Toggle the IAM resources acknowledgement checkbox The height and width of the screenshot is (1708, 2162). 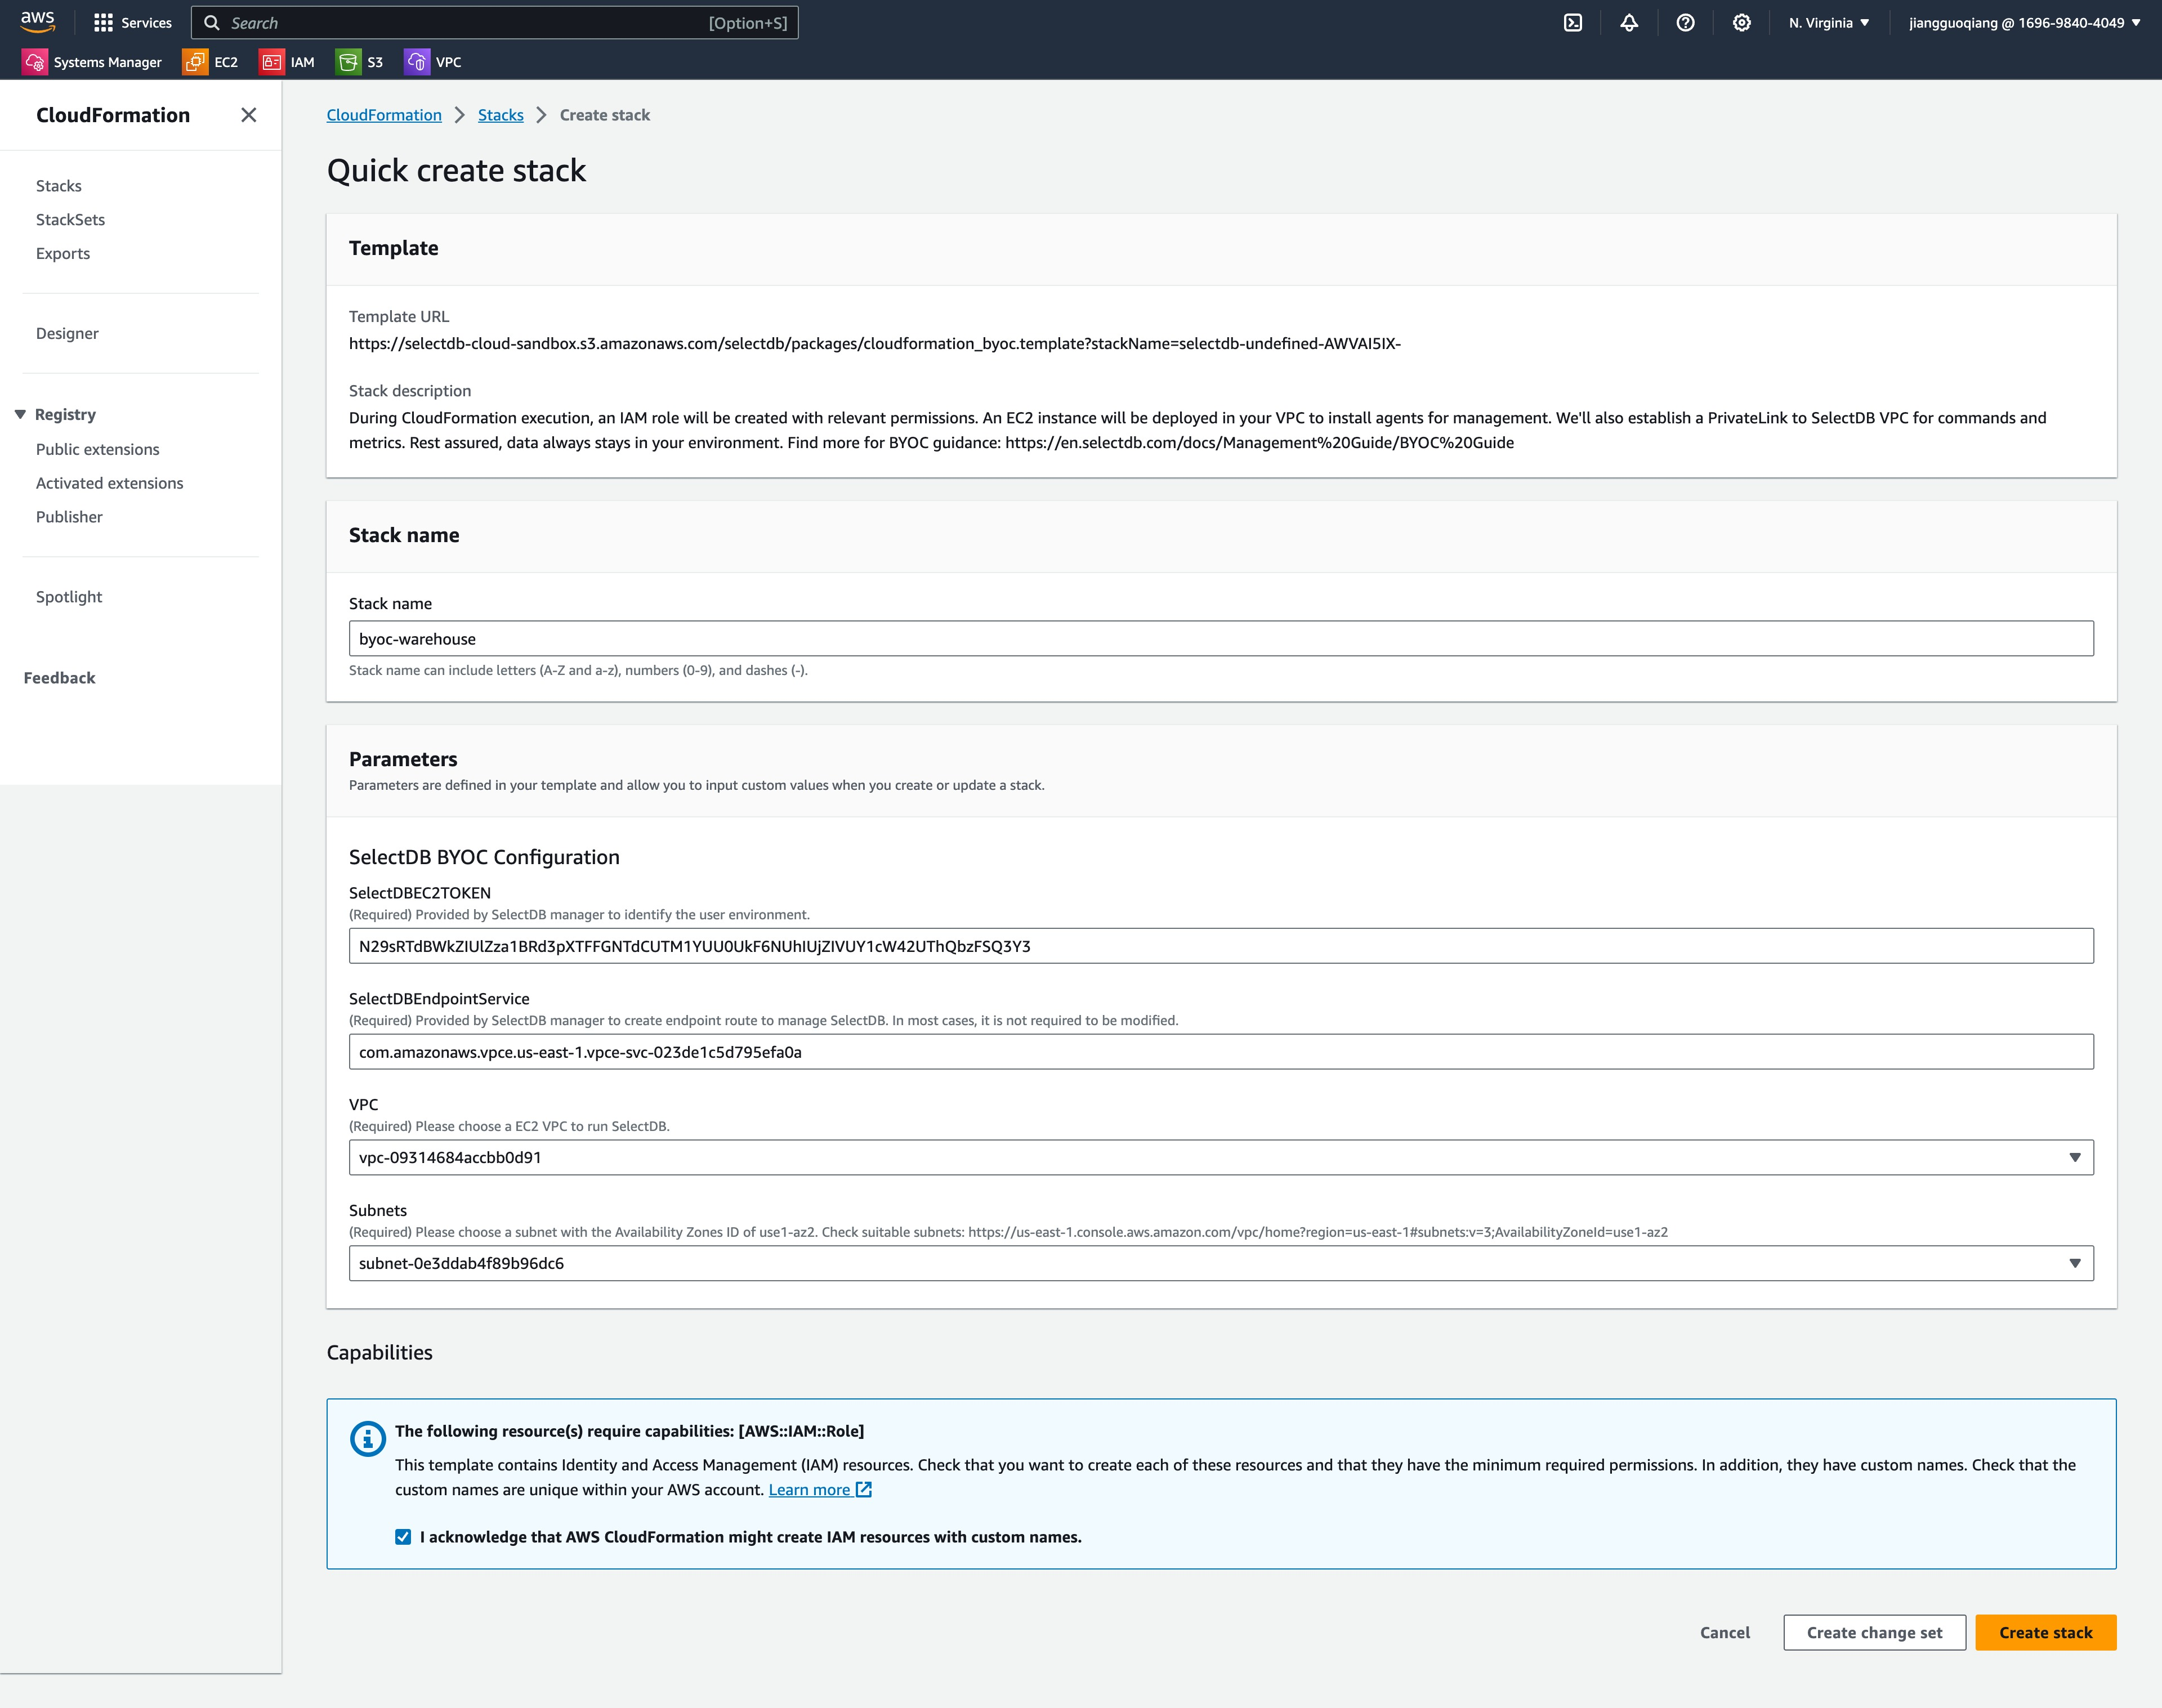coord(403,1537)
